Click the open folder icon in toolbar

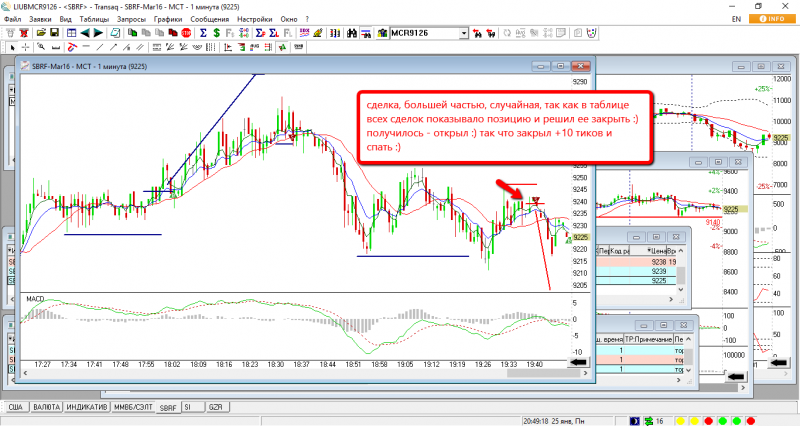pyautogui.click(x=41, y=33)
